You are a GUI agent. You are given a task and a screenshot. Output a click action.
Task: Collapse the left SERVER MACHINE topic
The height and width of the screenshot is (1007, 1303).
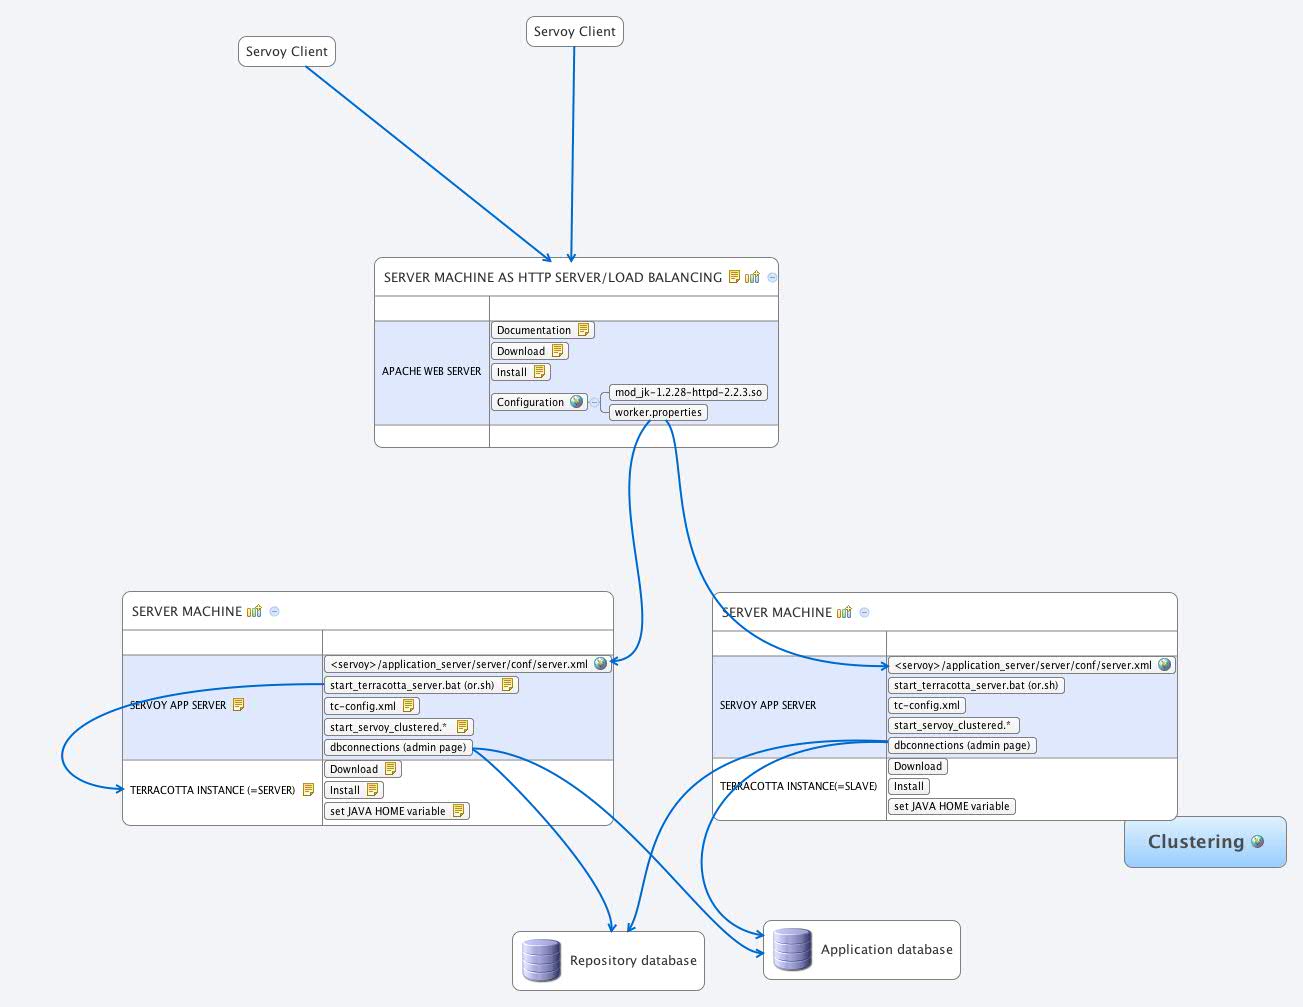point(273,611)
